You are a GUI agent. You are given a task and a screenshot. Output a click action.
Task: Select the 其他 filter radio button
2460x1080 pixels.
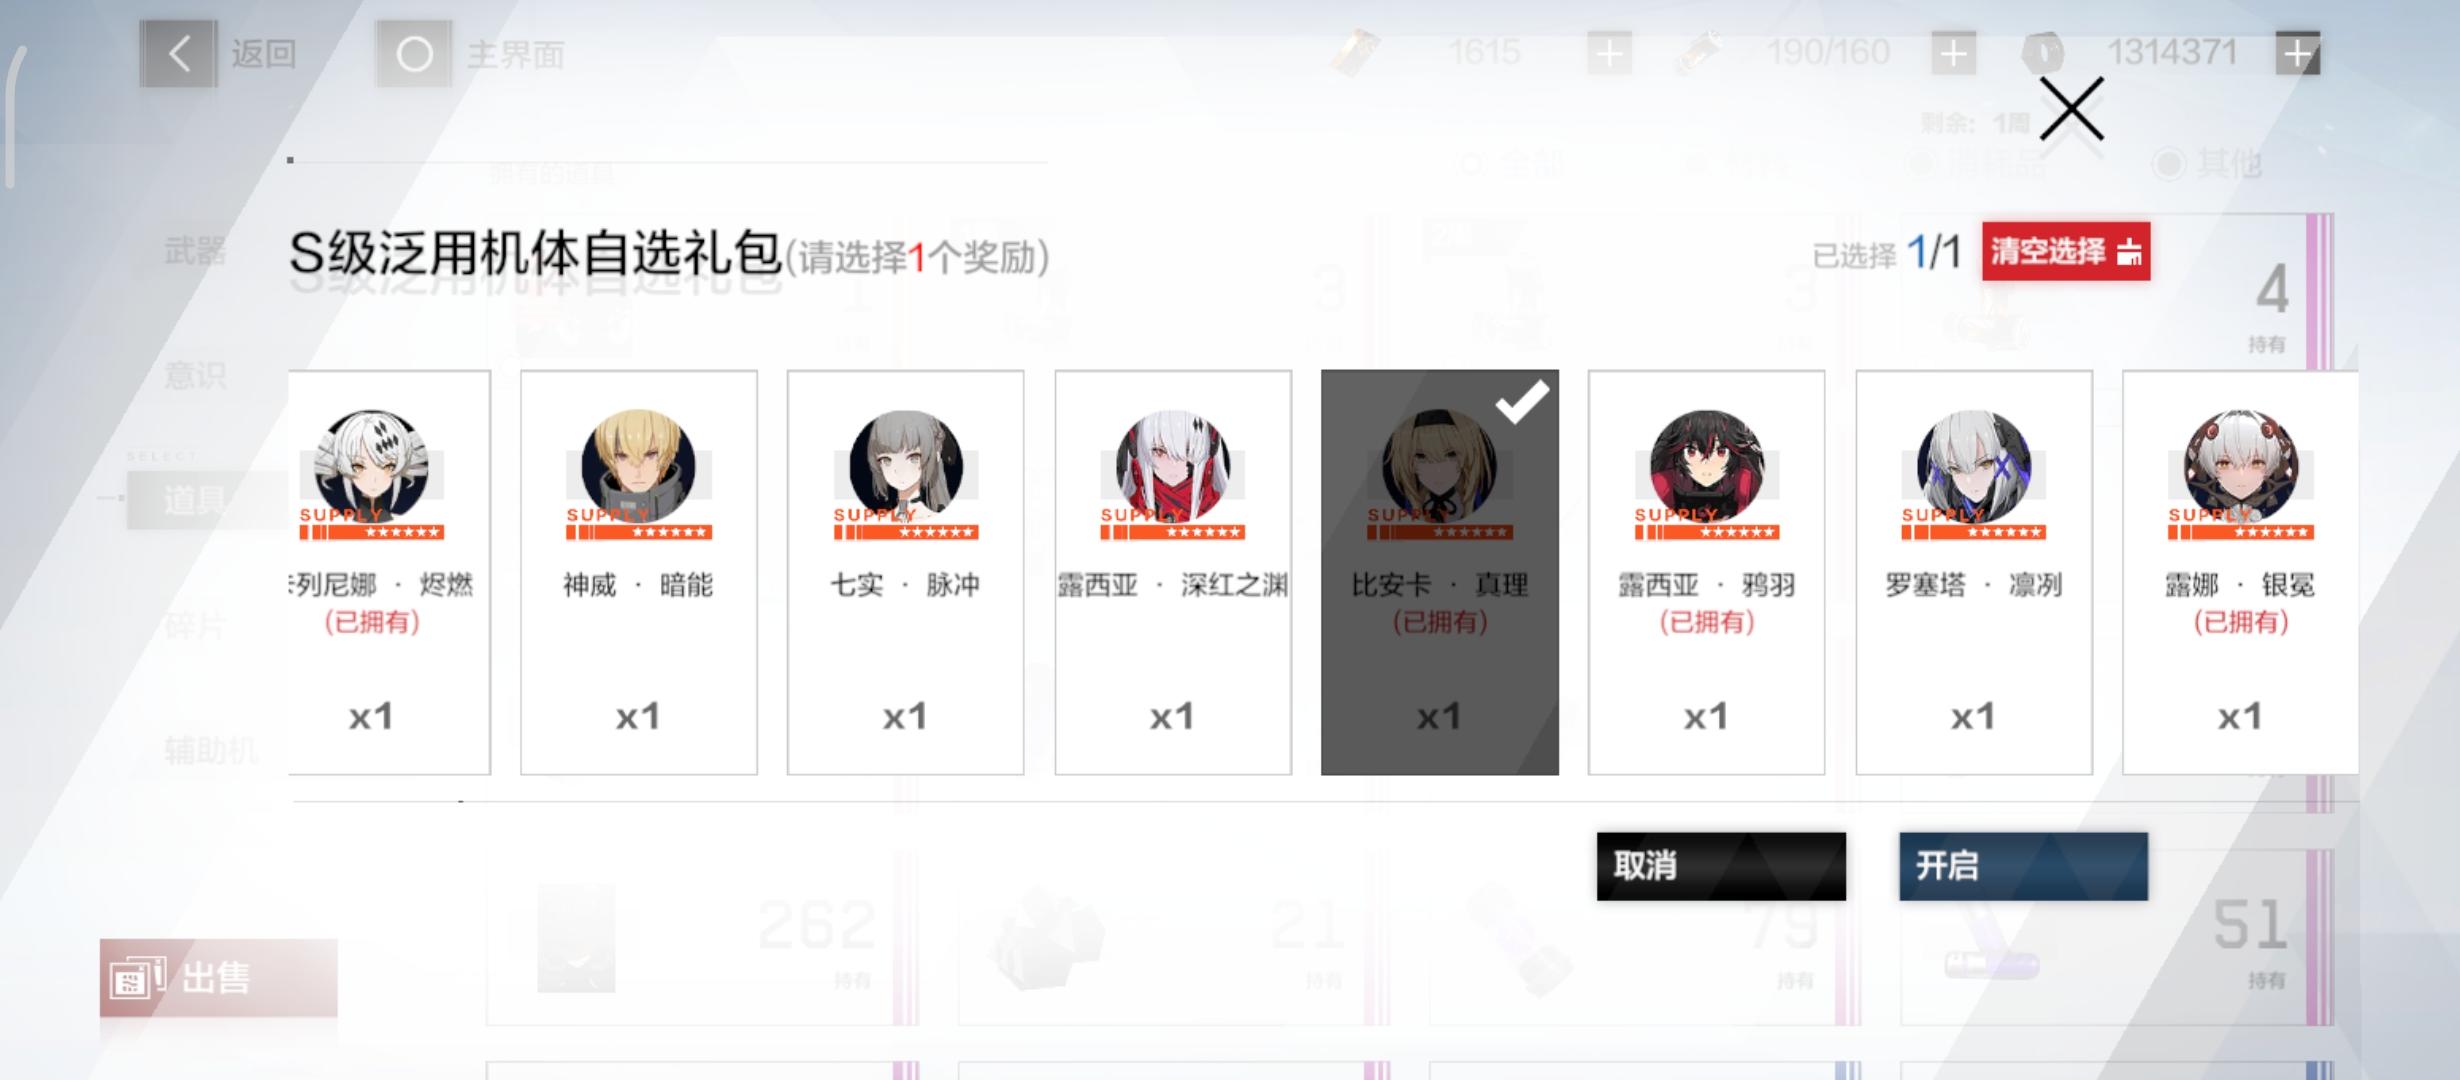(2168, 164)
